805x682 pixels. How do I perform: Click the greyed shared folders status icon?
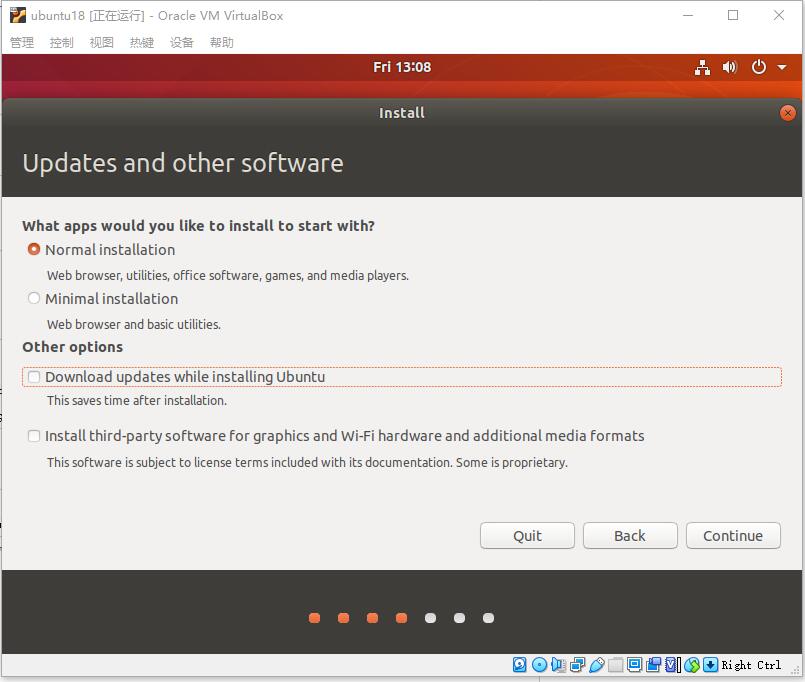[x=615, y=665]
